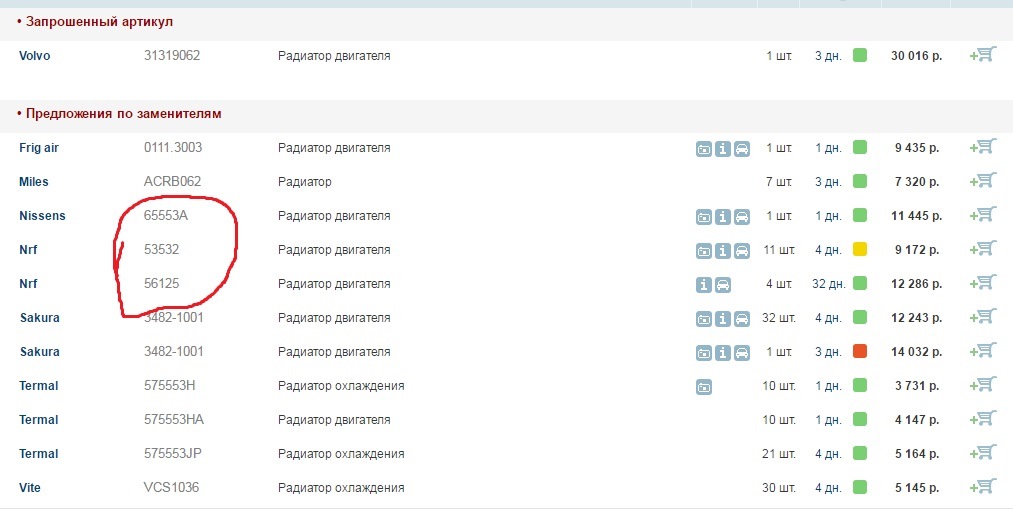Click the red availability indicator for Sakura
The image size is (1013, 522).
point(860,351)
